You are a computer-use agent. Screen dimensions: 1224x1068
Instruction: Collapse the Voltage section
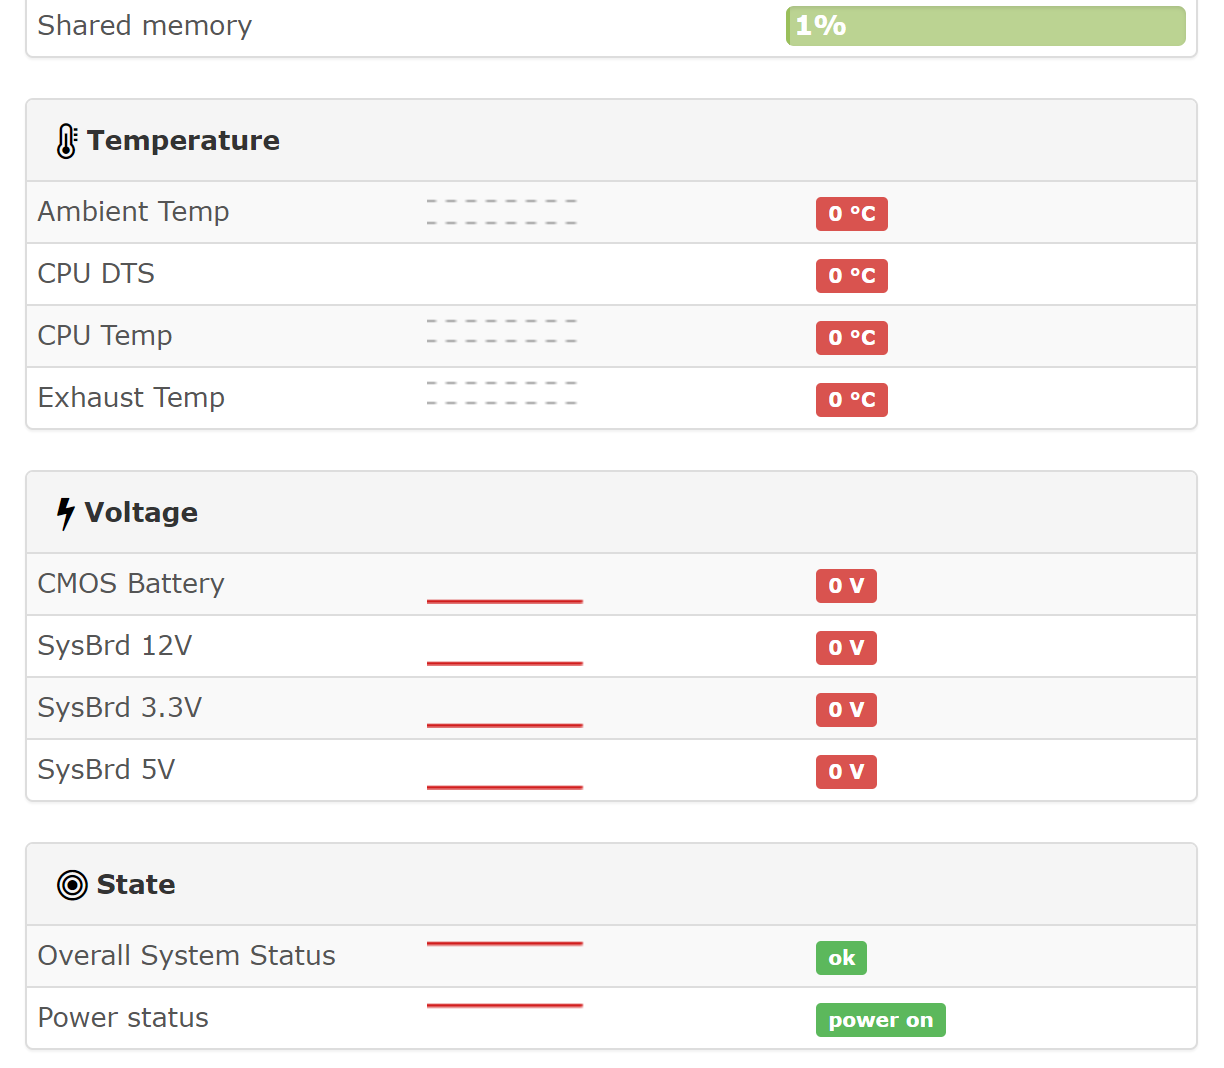click(141, 511)
